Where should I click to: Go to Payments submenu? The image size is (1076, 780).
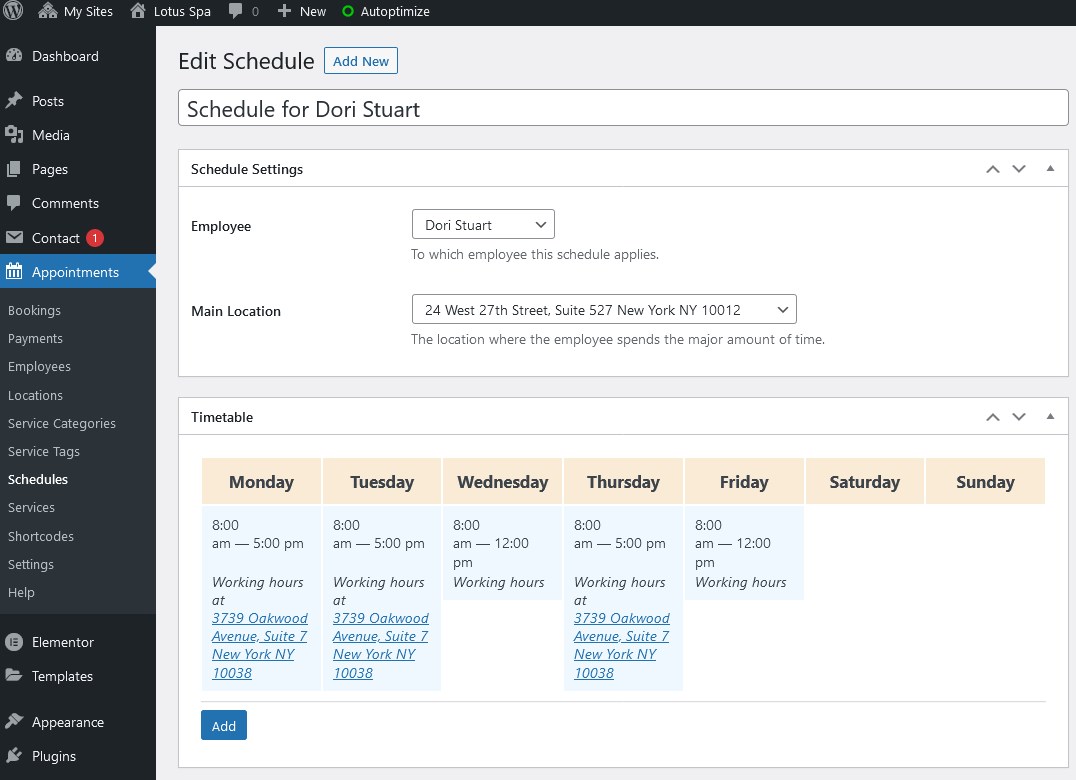point(35,338)
